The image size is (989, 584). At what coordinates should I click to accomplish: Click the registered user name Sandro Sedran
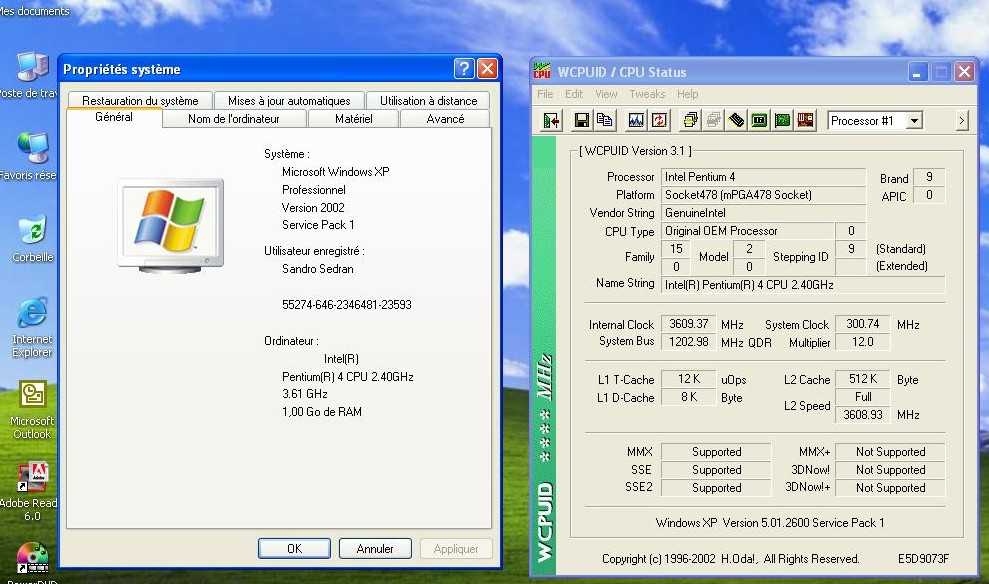click(x=317, y=269)
